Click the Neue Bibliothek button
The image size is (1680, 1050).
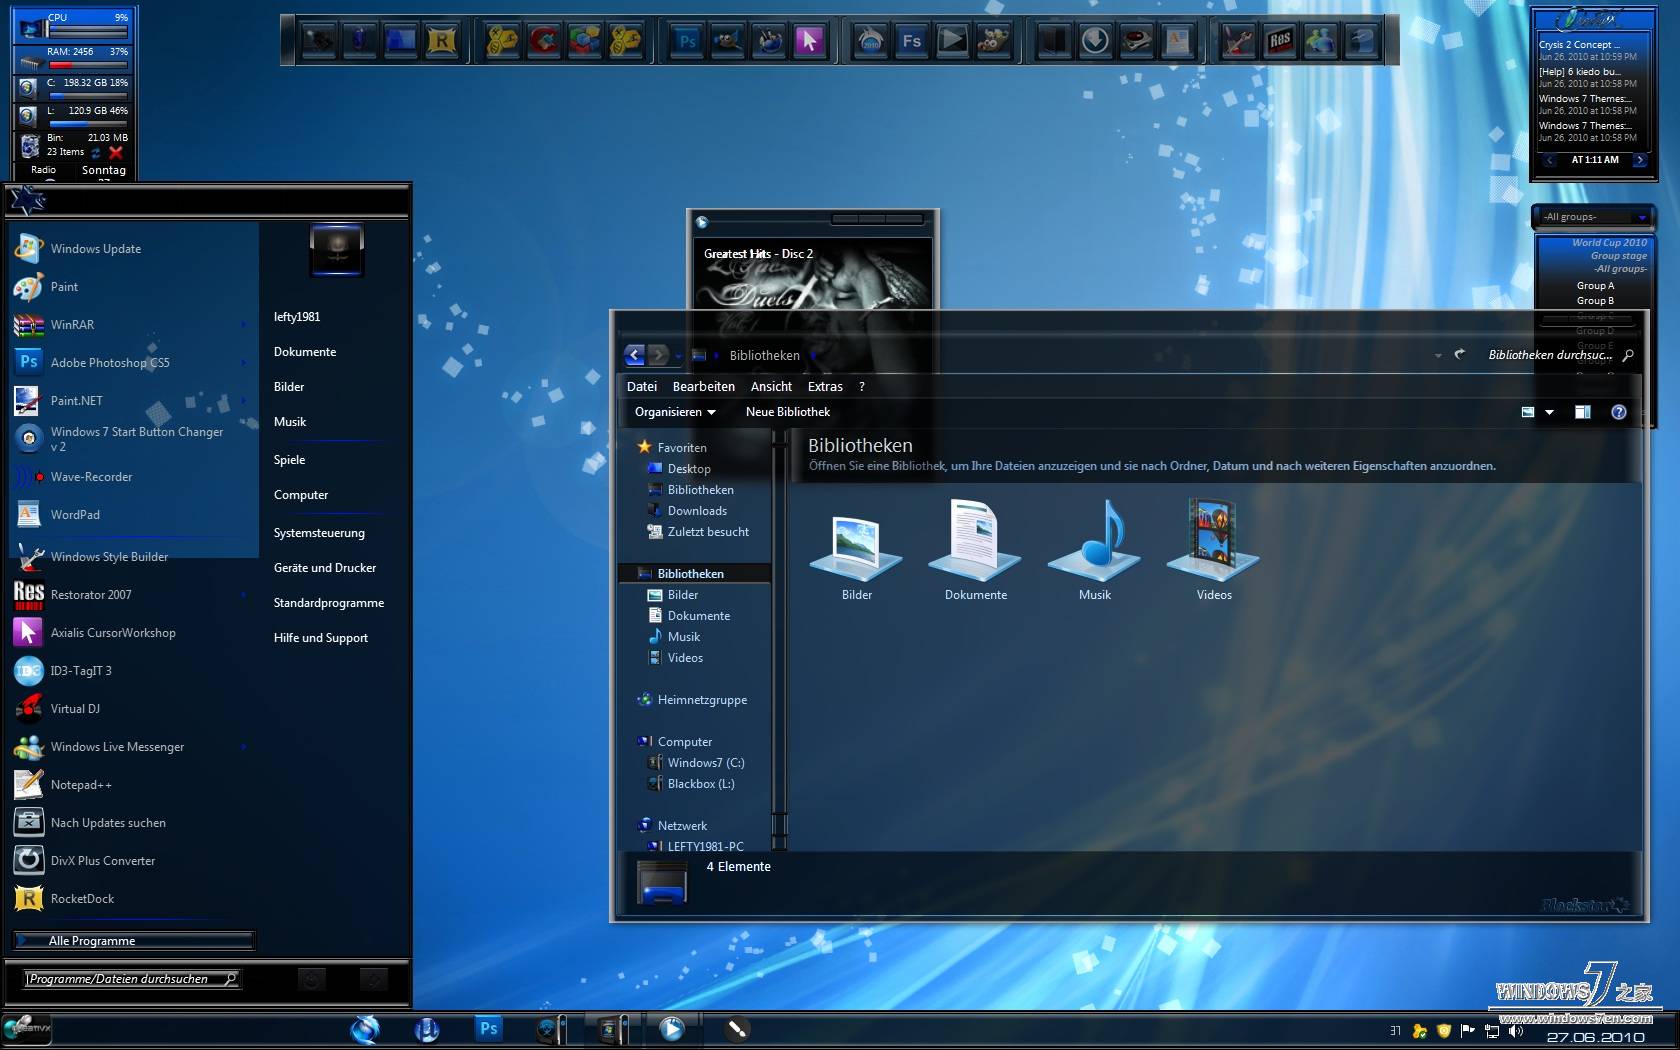[787, 412]
